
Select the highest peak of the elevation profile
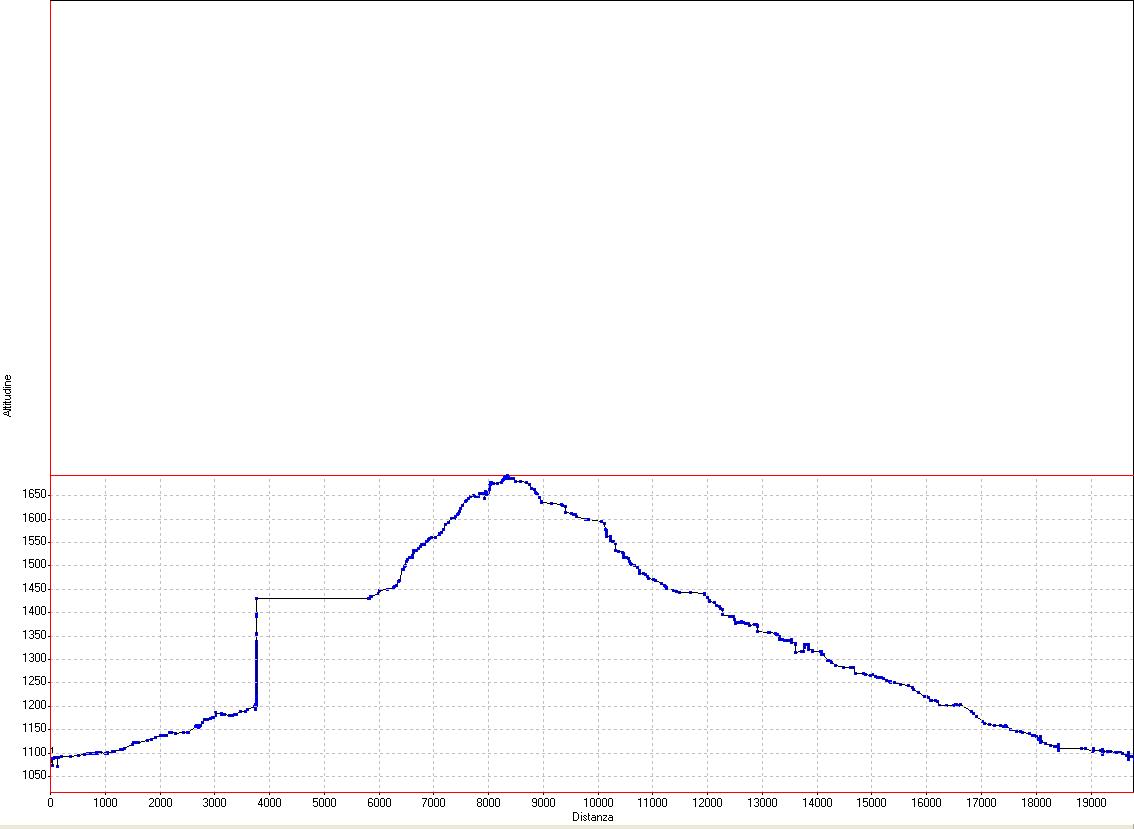(507, 477)
